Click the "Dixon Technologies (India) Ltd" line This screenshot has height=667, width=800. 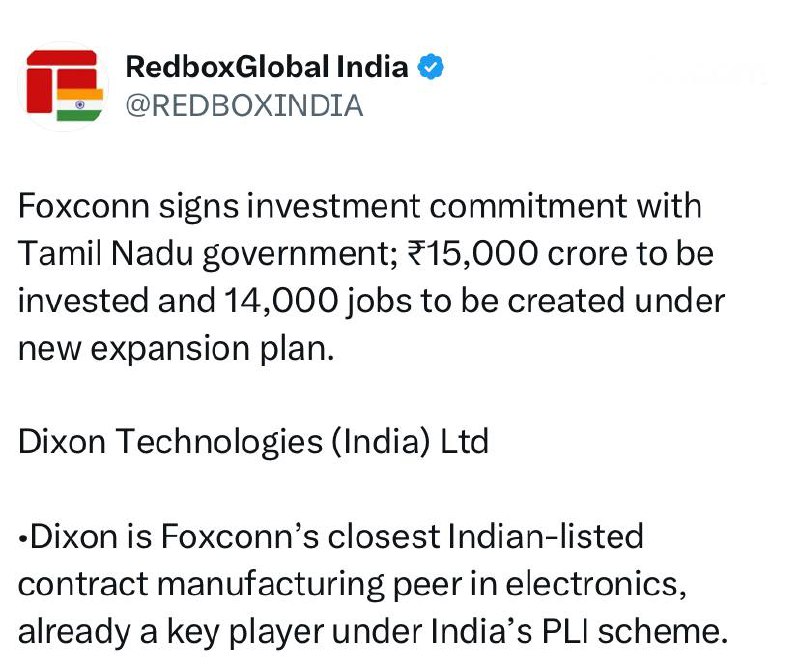(x=253, y=441)
